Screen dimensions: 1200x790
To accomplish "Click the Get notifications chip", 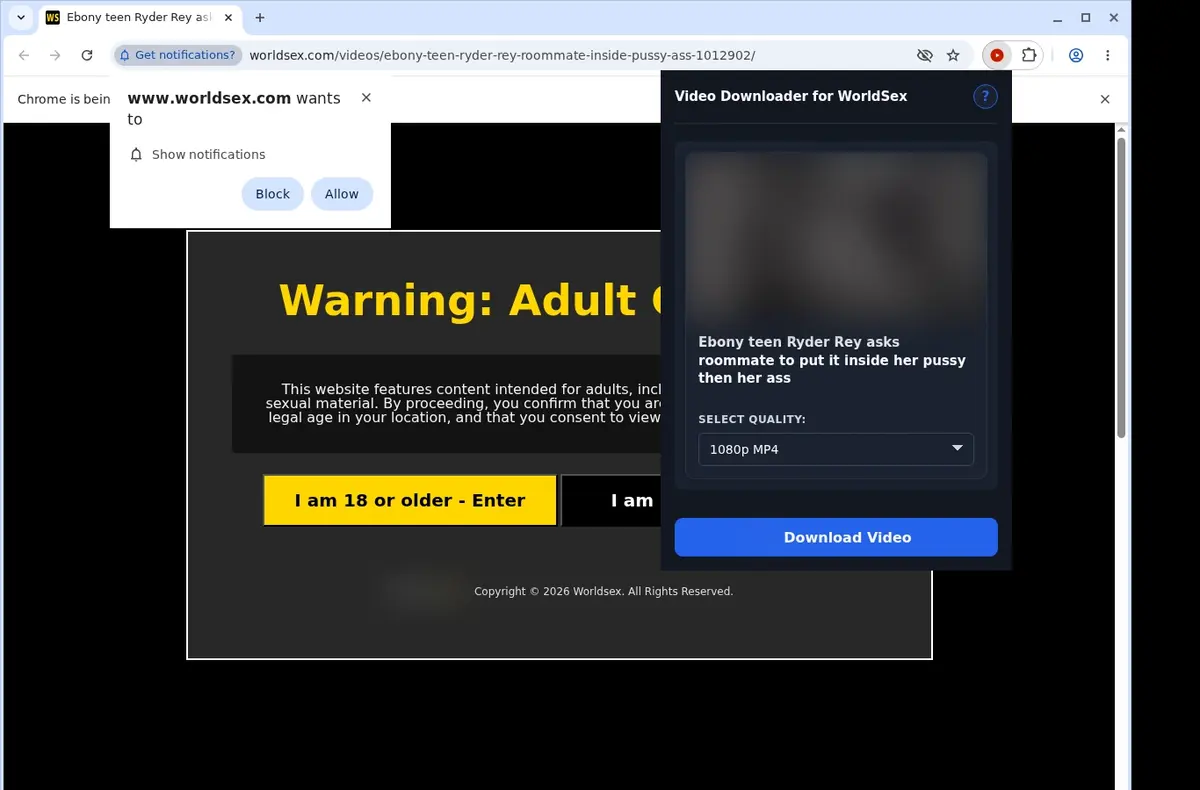I will pos(177,56).
